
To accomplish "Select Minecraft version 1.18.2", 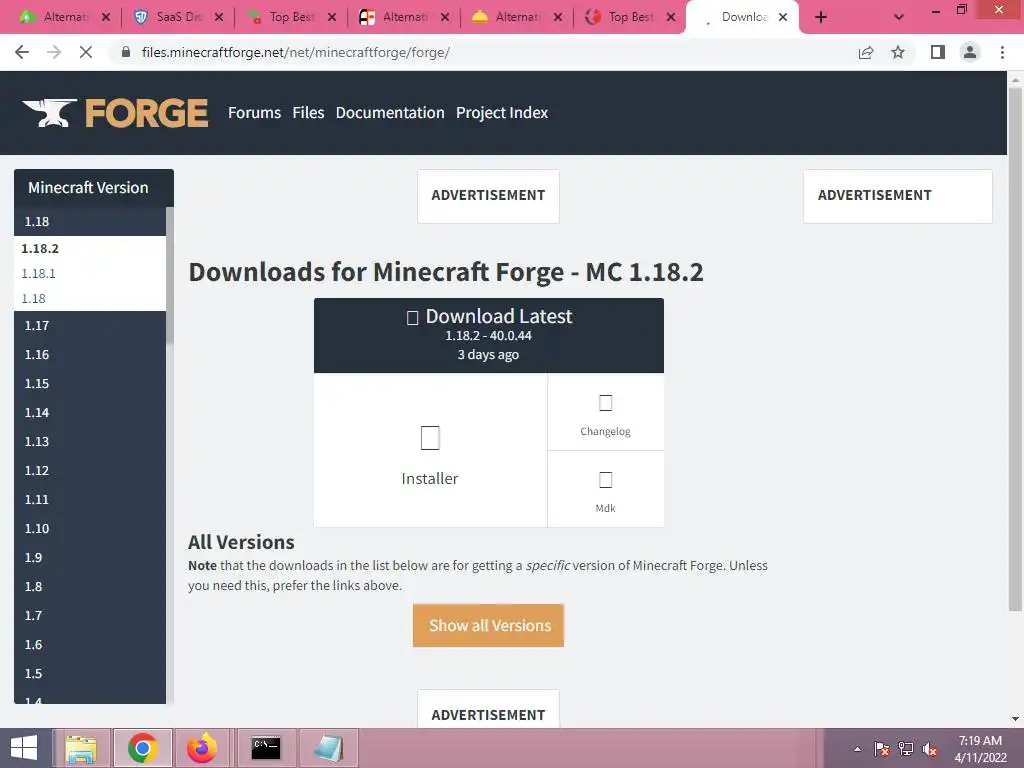I will click(x=40, y=249).
